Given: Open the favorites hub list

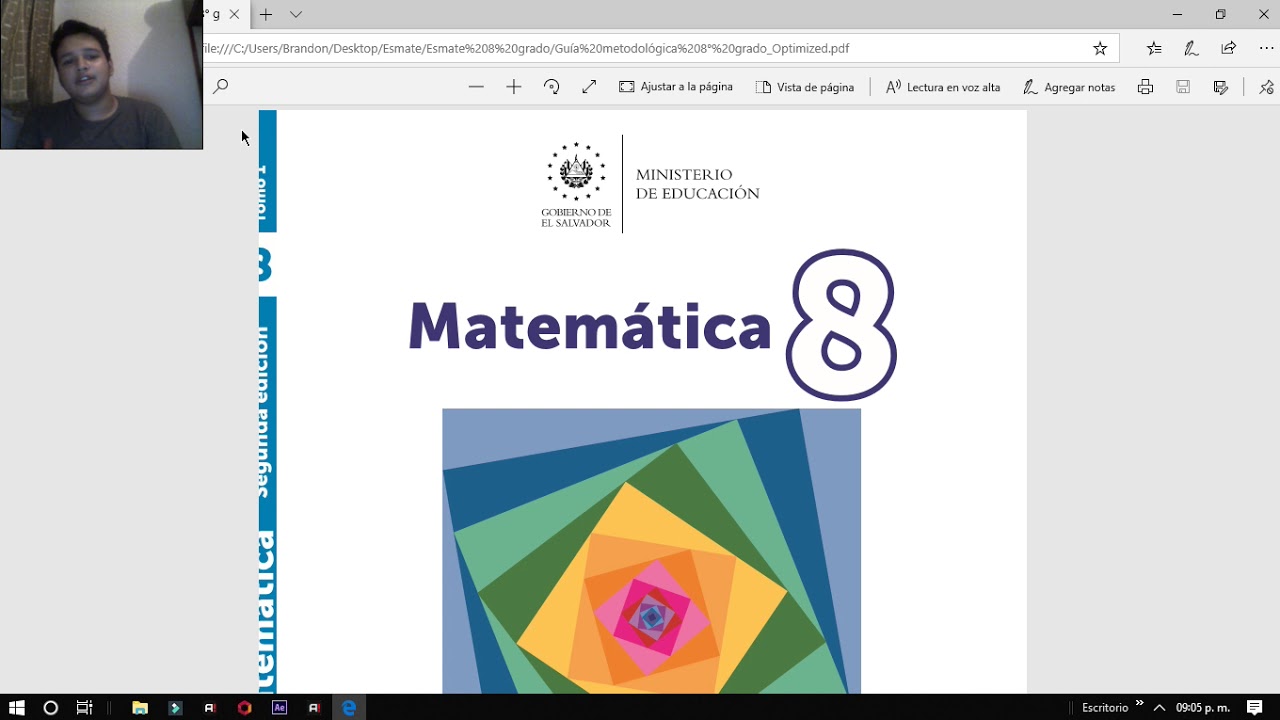Looking at the screenshot, I should point(1154,48).
